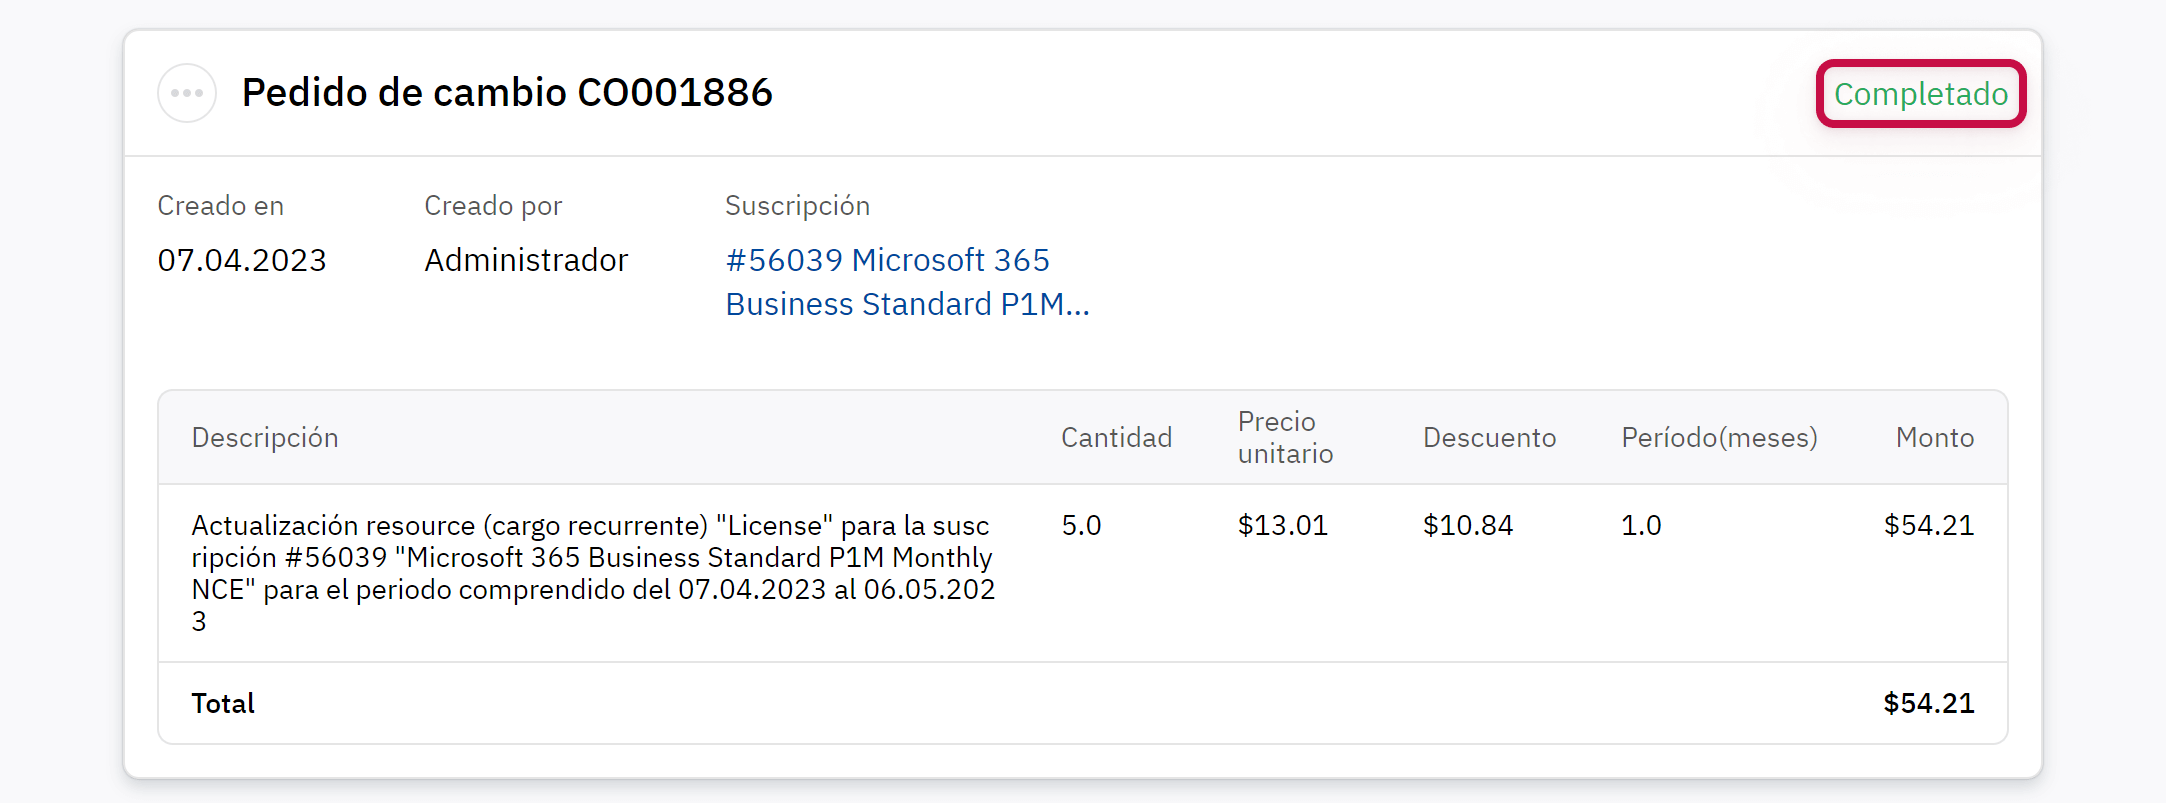
Task: Click the unit price $13.01
Action: 1283,526
